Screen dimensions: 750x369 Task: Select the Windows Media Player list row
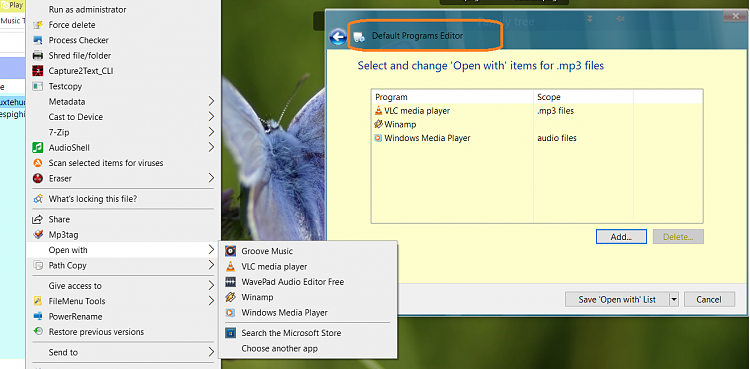(x=537, y=138)
